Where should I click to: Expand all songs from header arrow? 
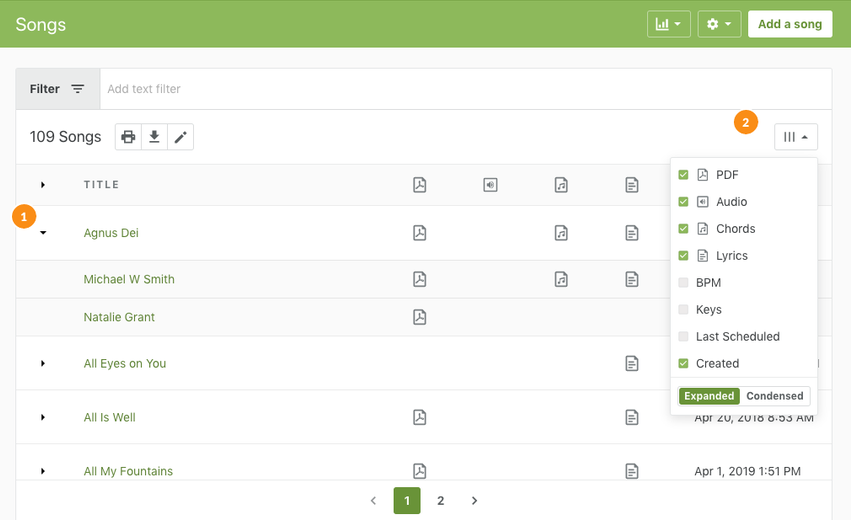(x=42, y=185)
